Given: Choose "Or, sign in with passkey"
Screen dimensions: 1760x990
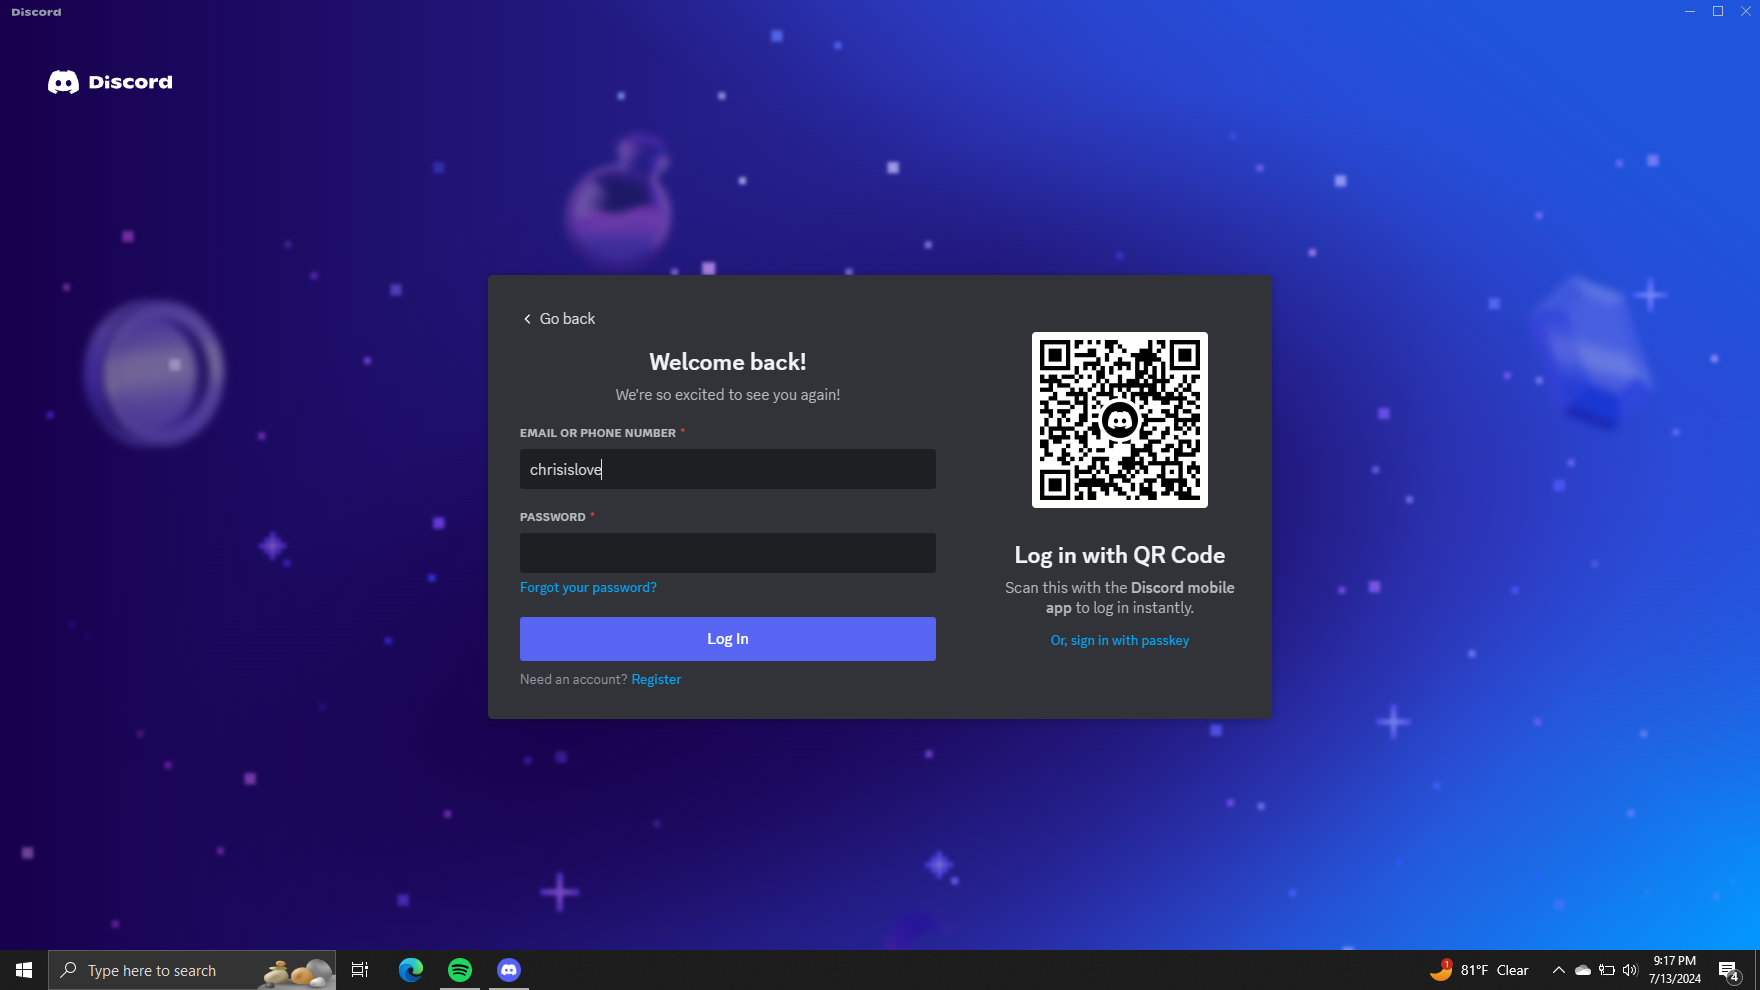Looking at the screenshot, I should [1120, 640].
